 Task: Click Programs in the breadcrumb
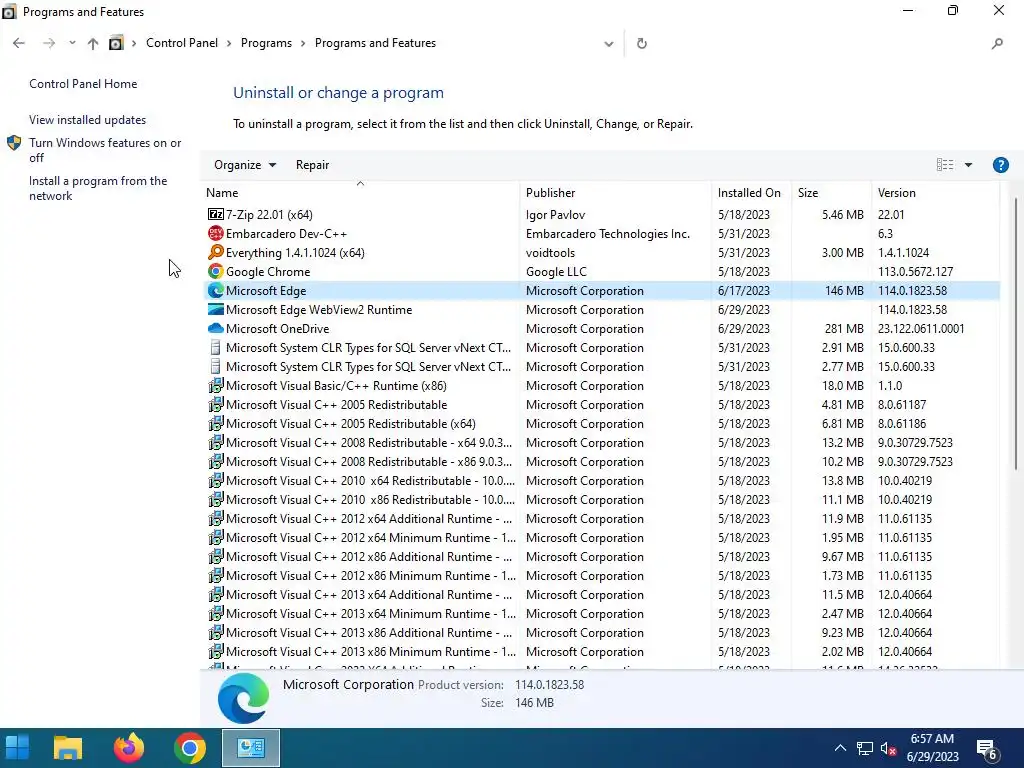tap(266, 43)
